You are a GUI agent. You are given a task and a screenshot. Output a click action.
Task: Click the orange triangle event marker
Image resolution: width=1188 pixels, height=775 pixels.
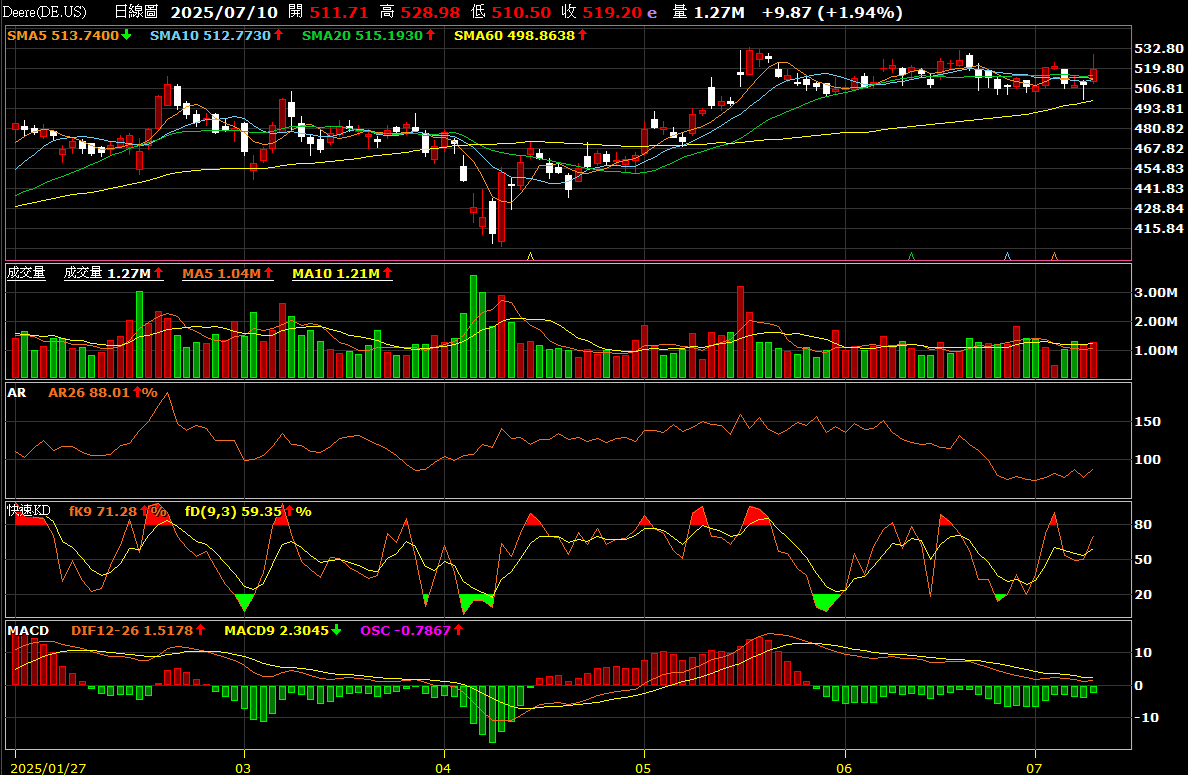pyautogui.click(x=1054, y=256)
